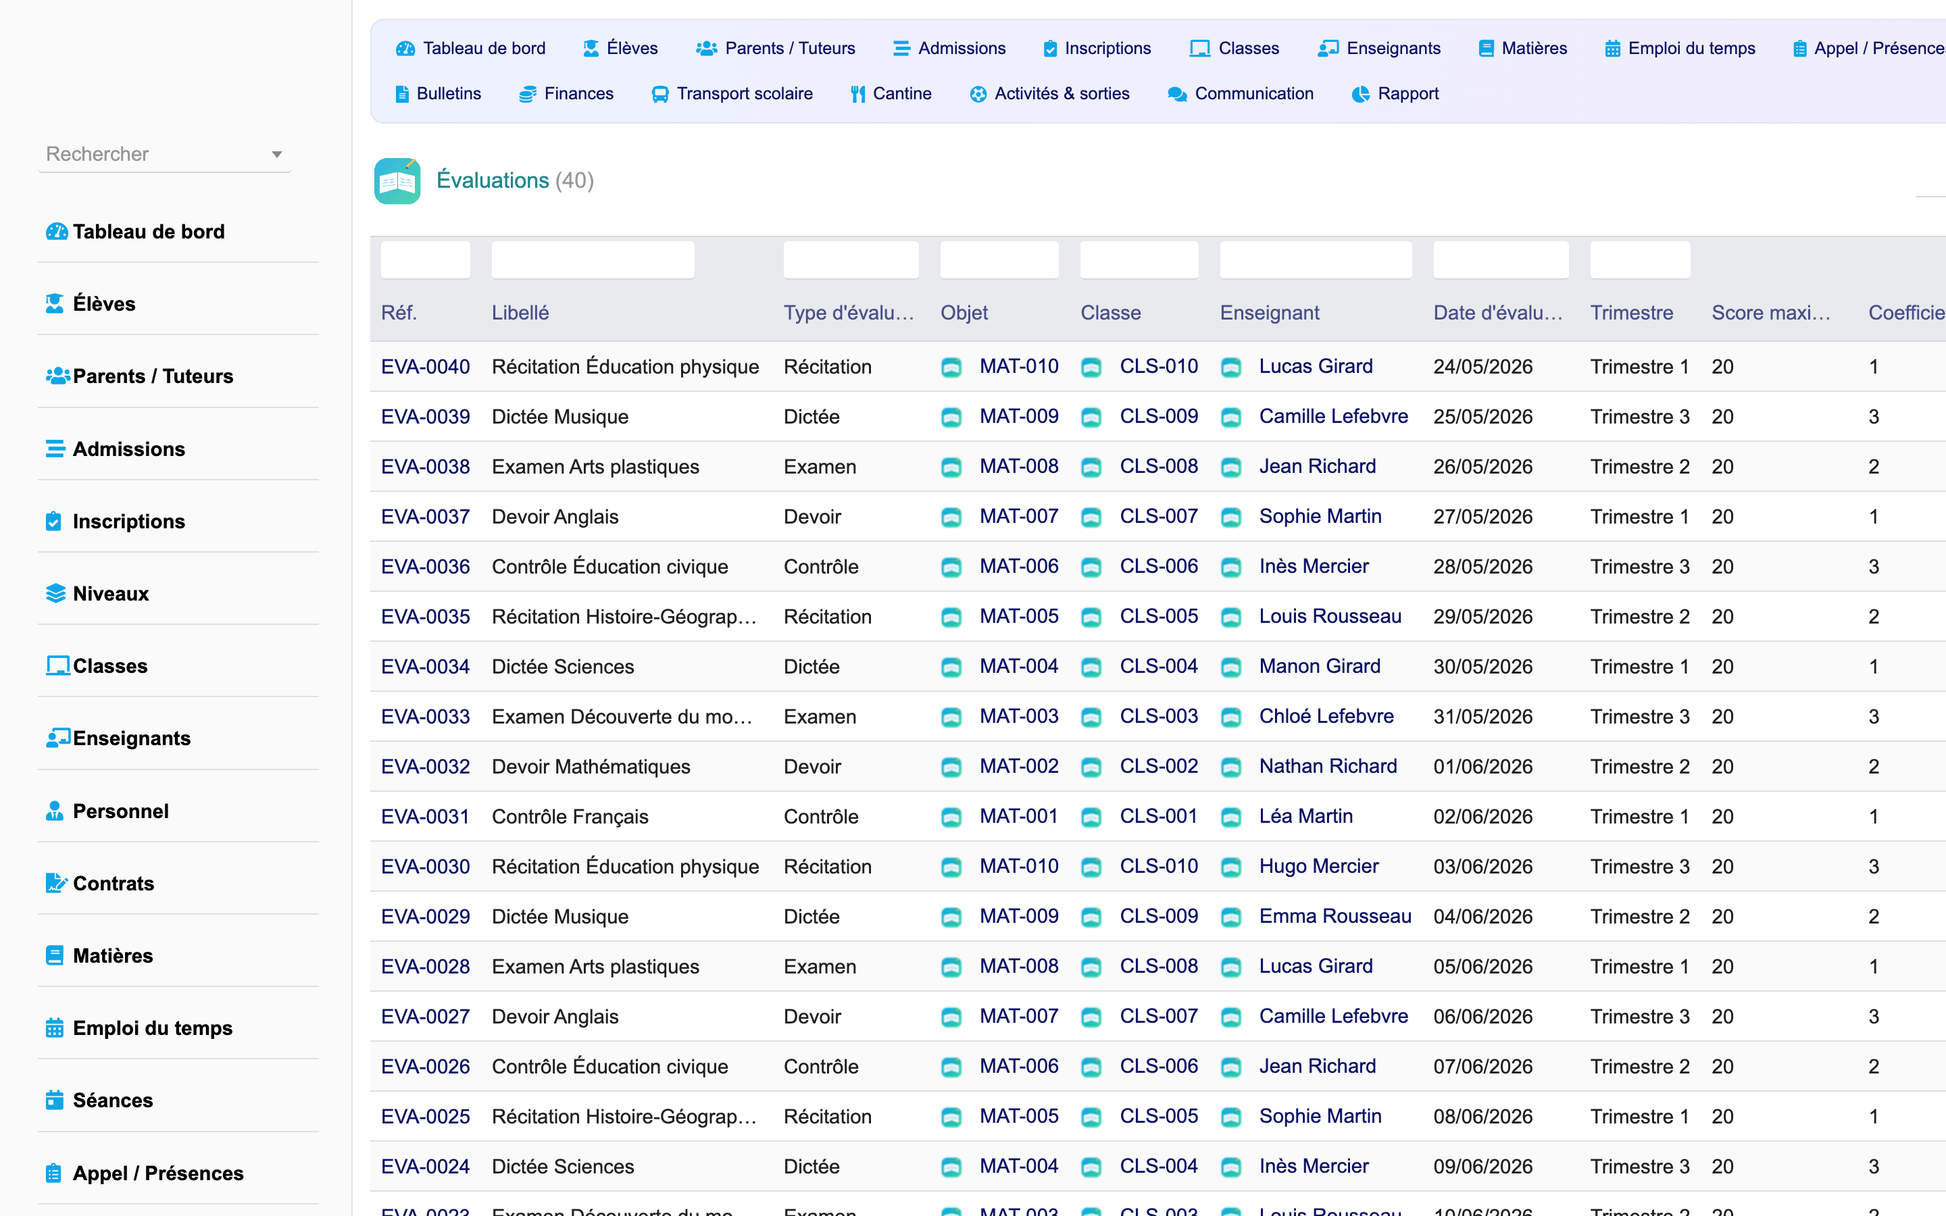
Task: Select the text "Devoir Mathématiques"
Action: tap(591, 767)
